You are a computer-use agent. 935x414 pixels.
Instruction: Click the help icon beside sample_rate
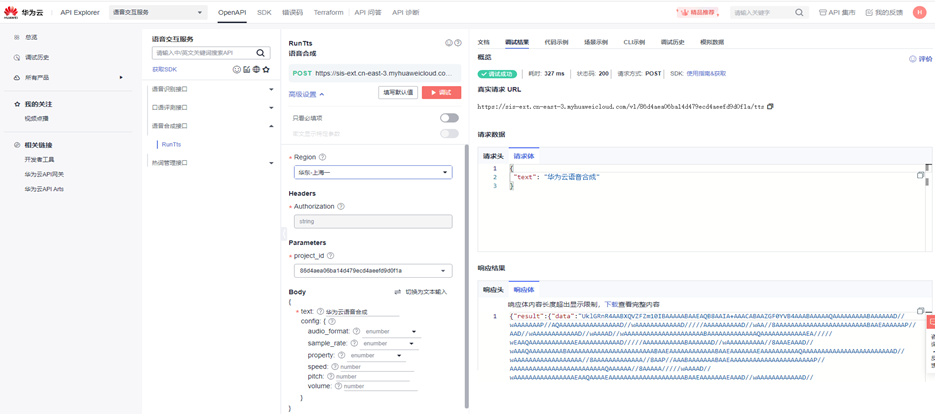354,343
